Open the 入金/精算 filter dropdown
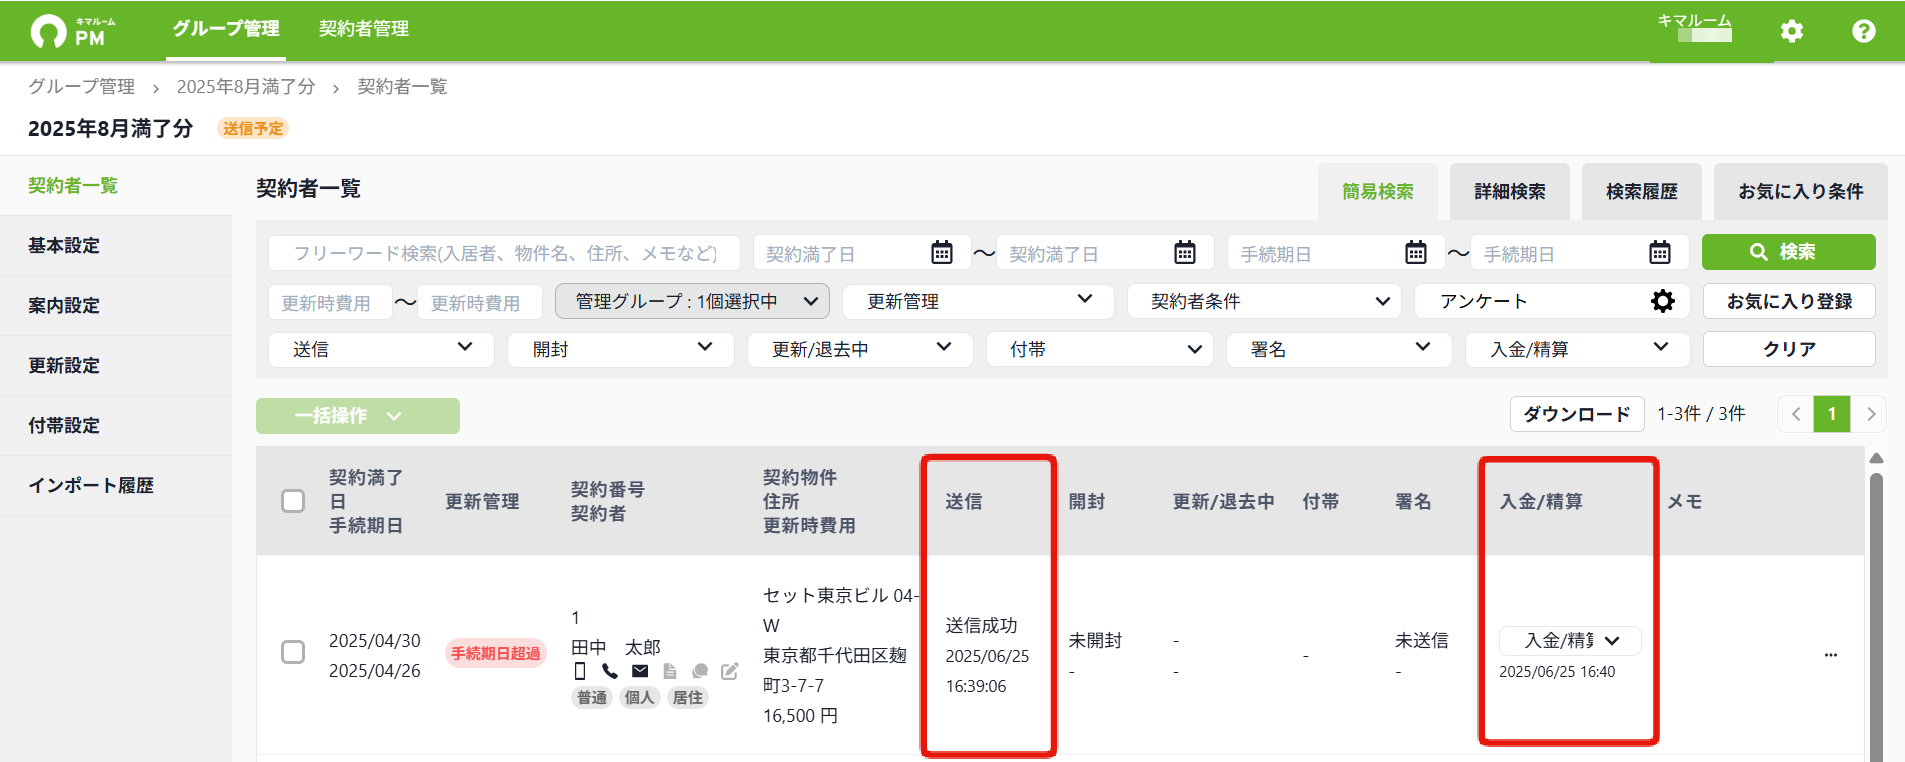 1577,349
